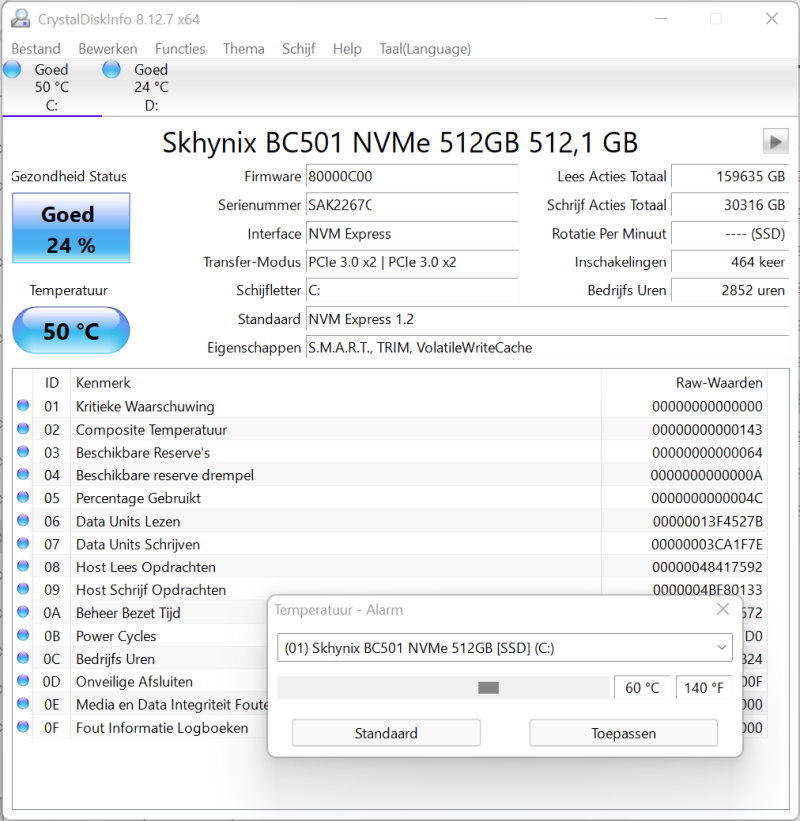Switch to the D: drive tab at 24 °C
This screenshot has width=800, height=821.
[151, 87]
